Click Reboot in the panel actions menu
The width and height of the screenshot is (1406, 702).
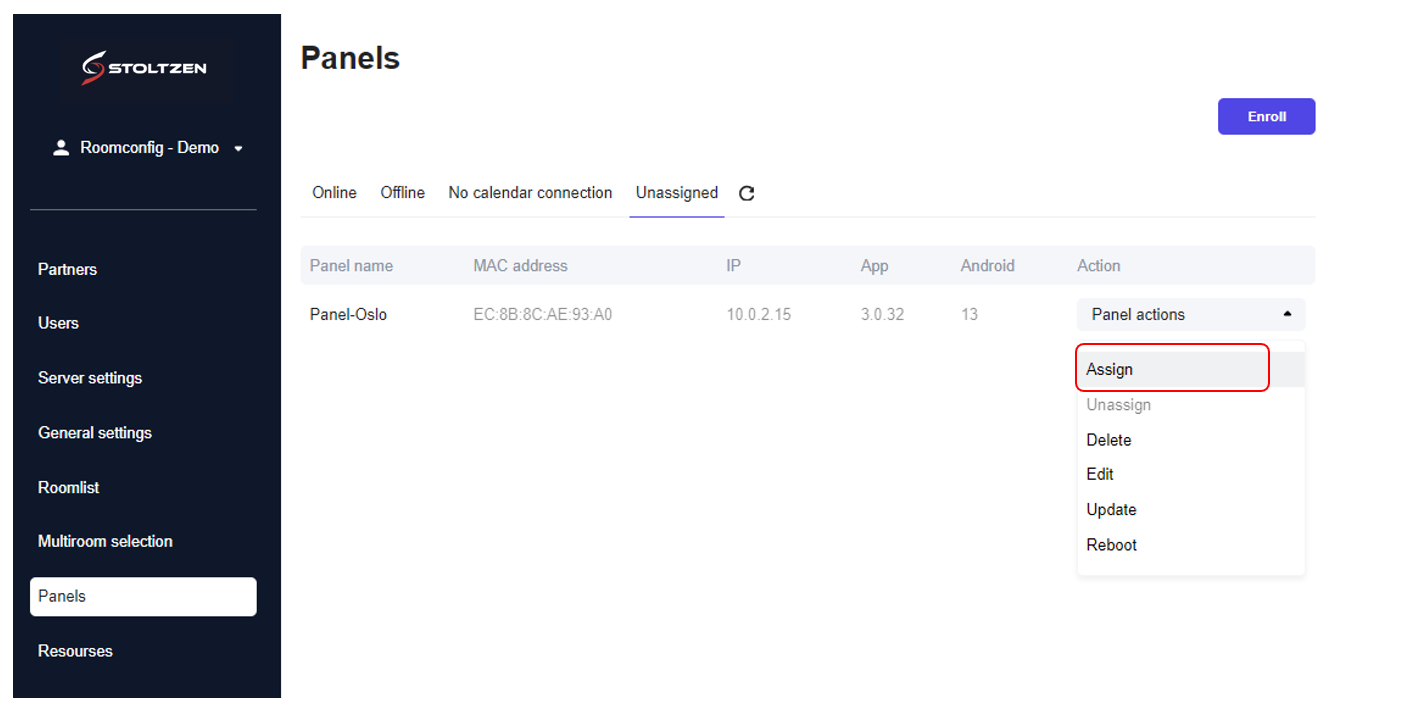click(x=1111, y=545)
